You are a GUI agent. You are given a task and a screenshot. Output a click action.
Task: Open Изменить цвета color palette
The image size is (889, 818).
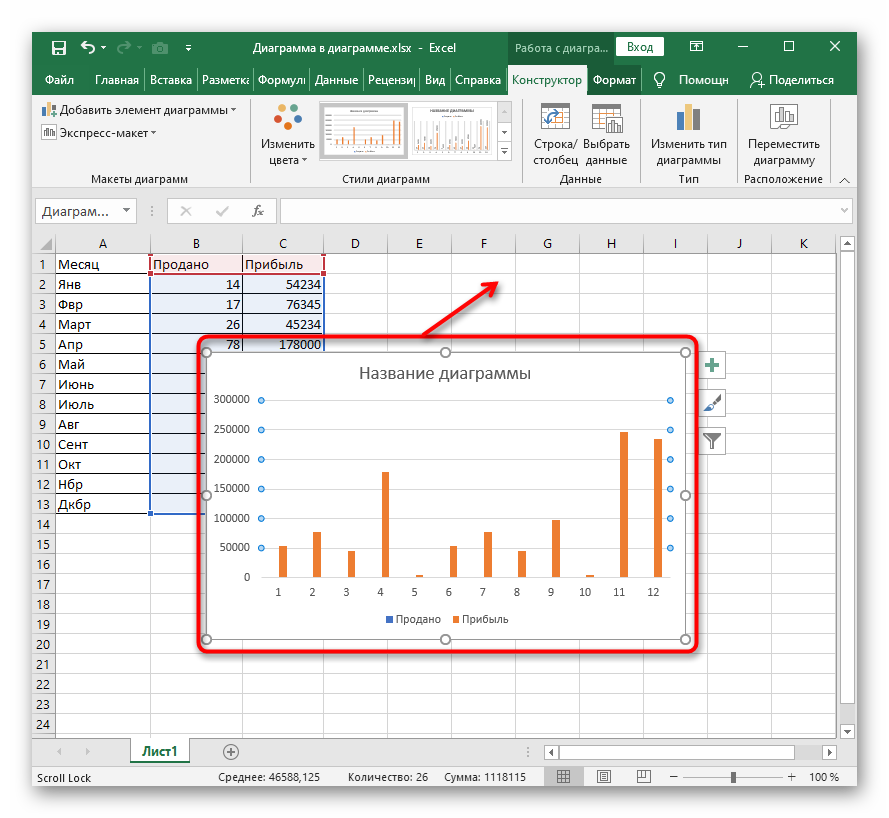coord(287,135)
